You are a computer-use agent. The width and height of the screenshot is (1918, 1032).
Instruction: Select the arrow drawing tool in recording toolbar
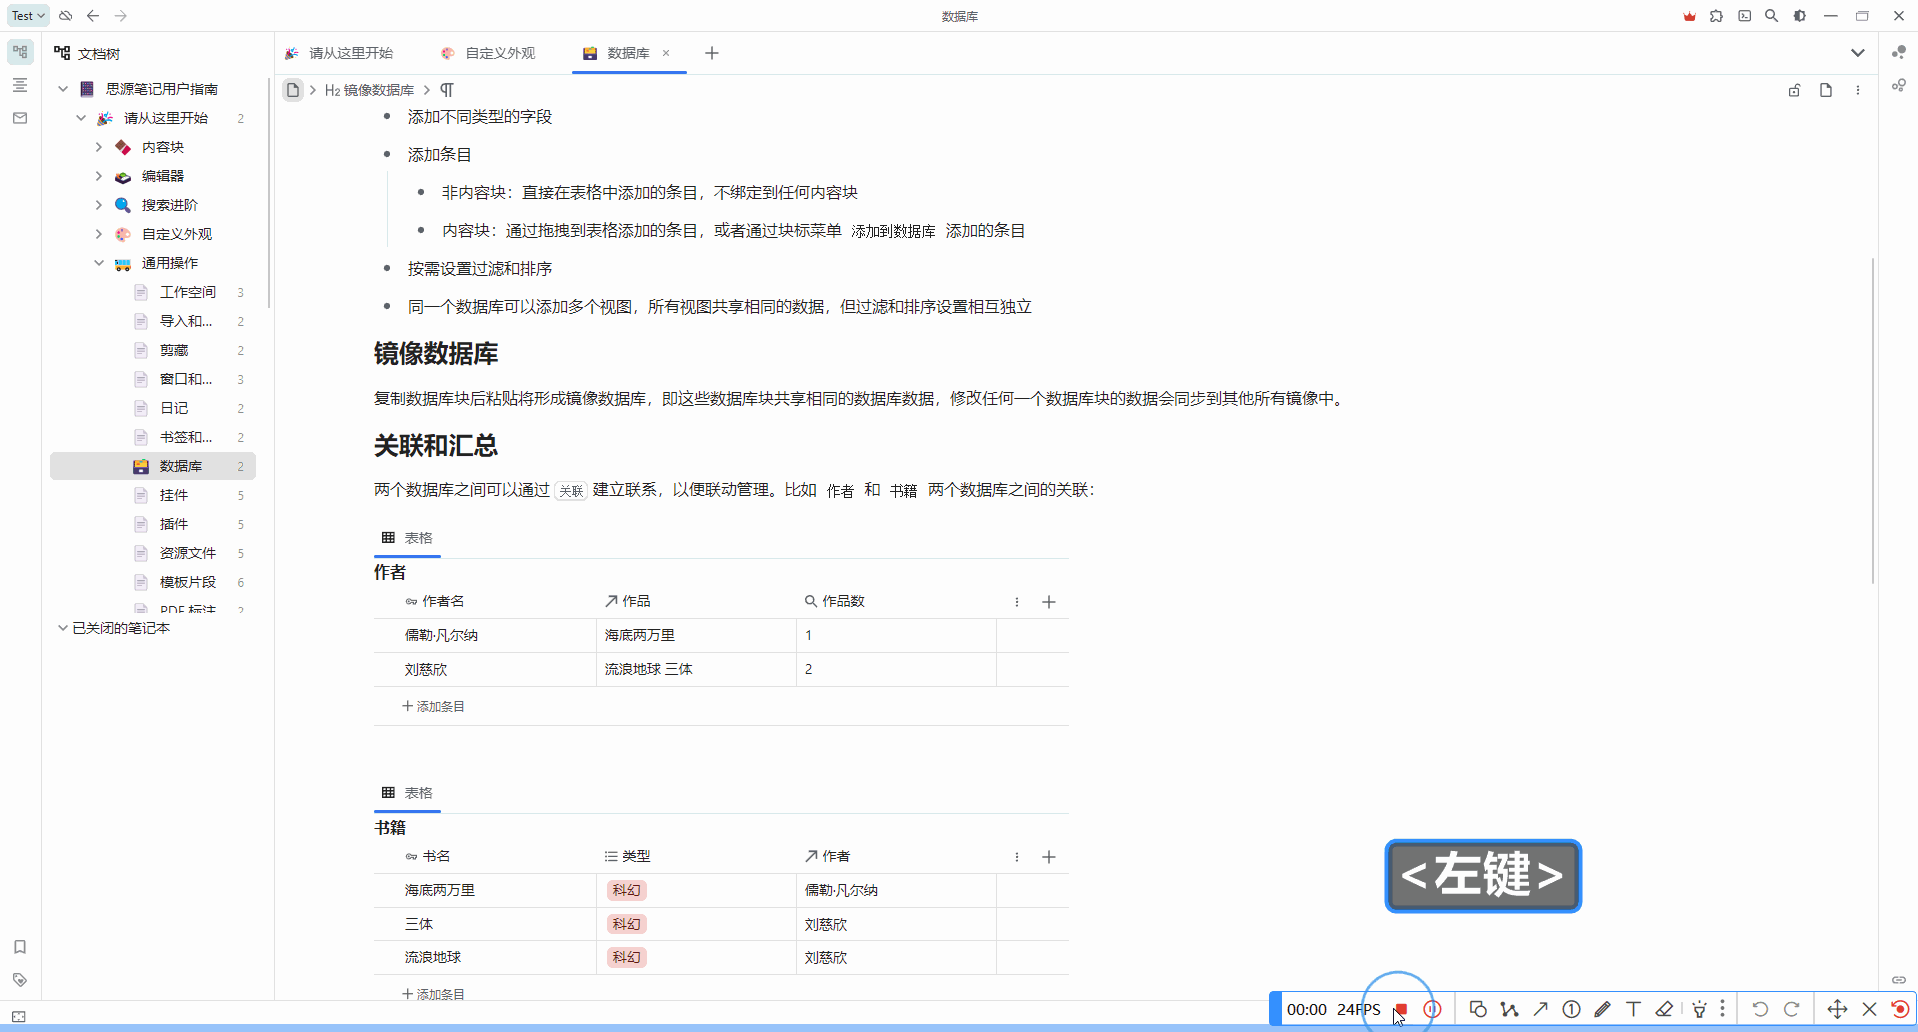click(x=1540, y=1009)
